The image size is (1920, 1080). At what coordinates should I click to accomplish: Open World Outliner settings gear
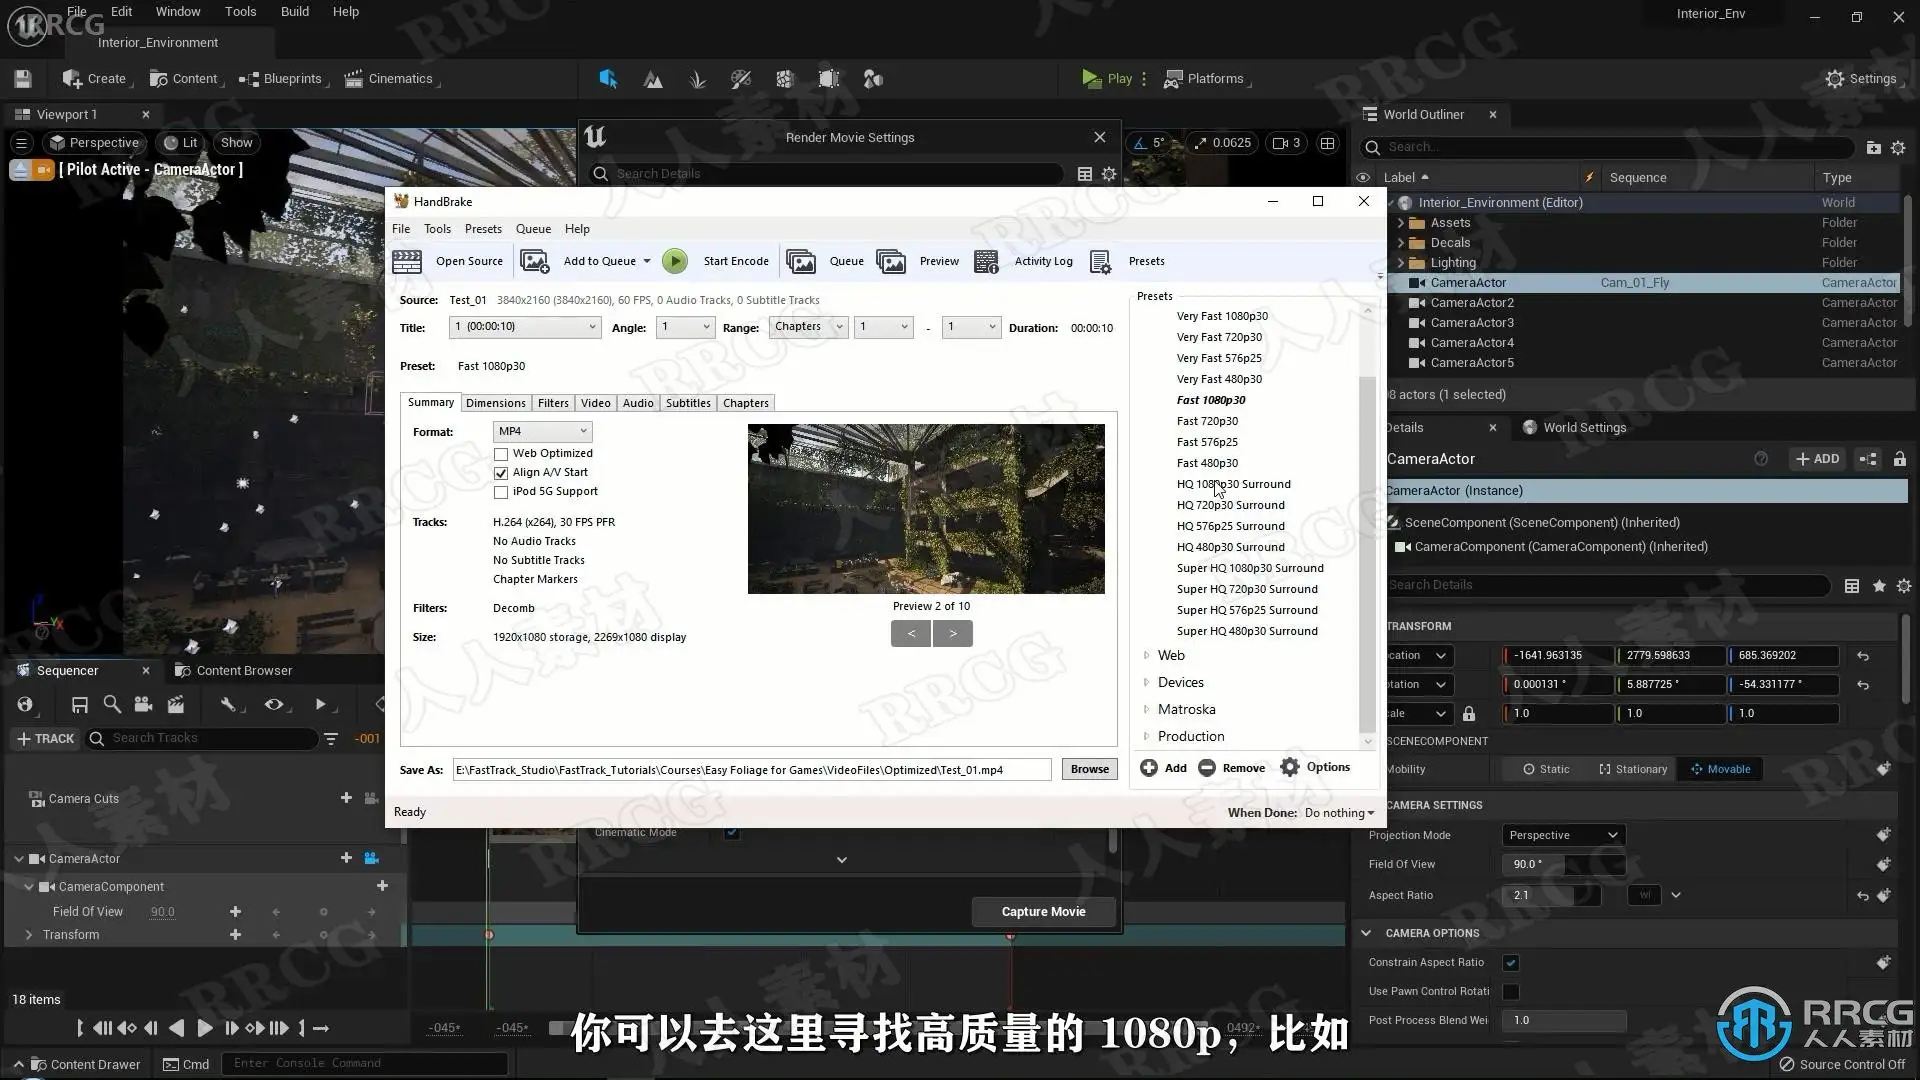1898,147
